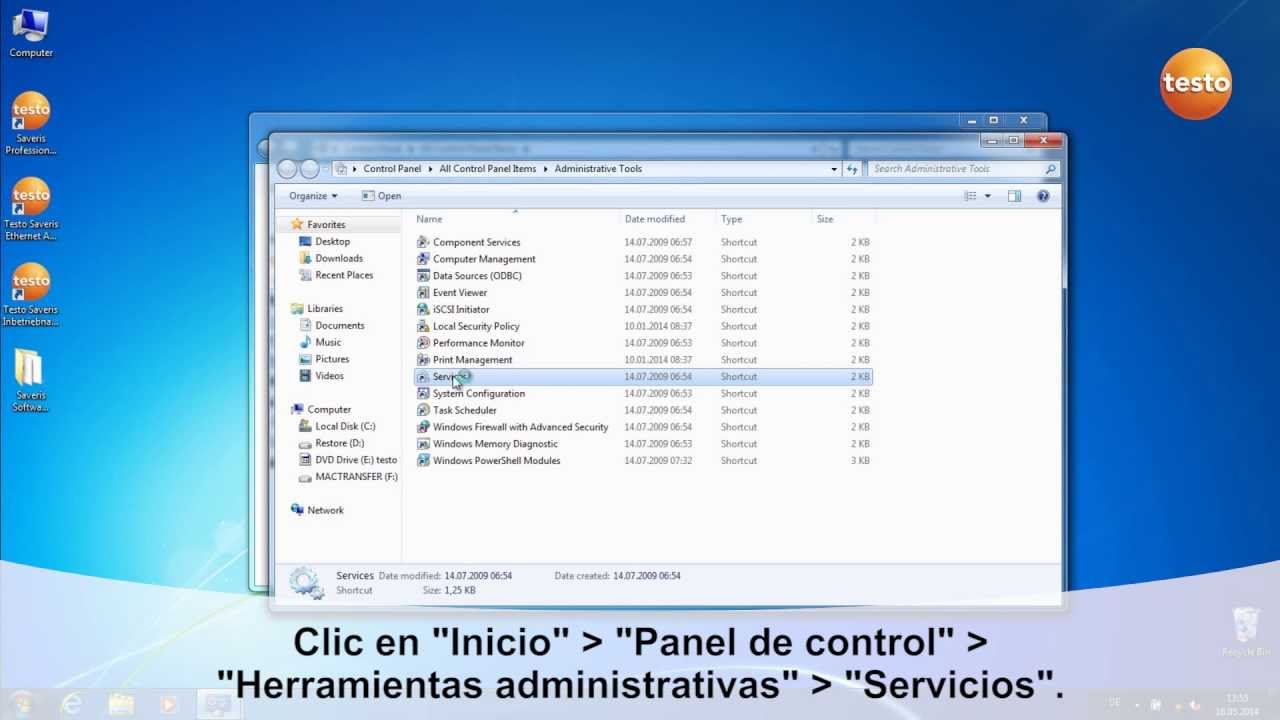Open Windows Explorer from the taskbar

tap(121, 704)
